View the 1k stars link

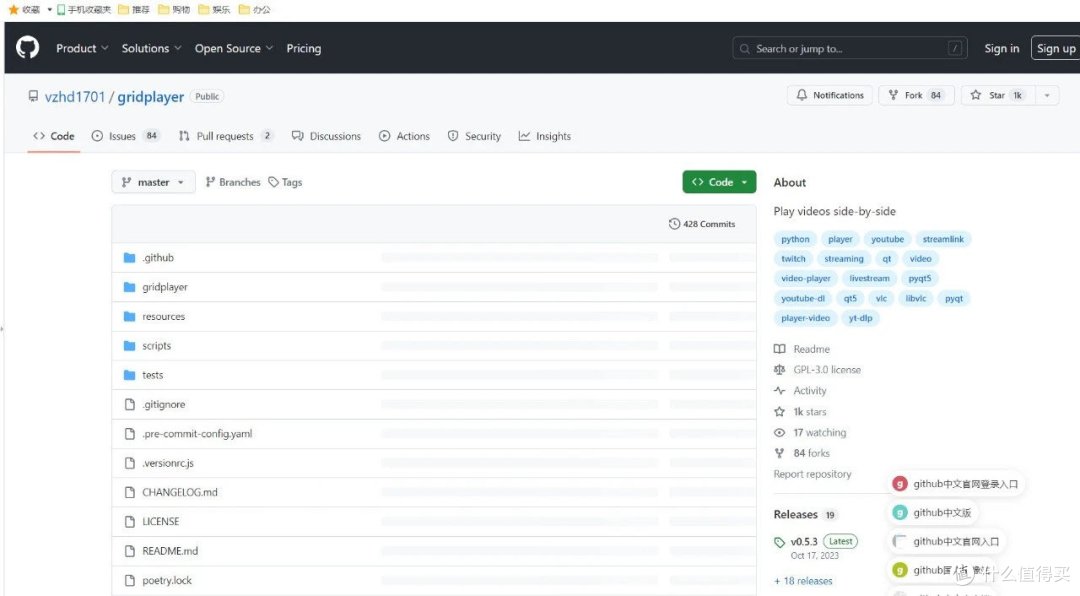[x=800, y=411]
